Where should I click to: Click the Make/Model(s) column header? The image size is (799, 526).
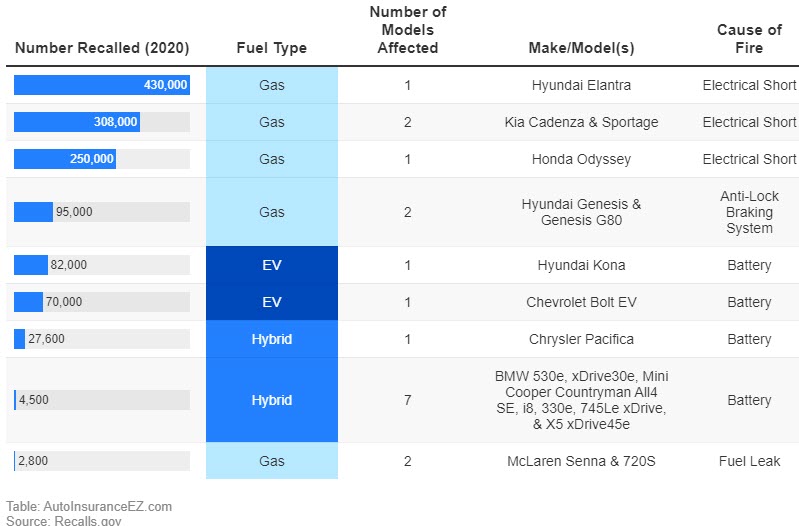click(581, 48)
